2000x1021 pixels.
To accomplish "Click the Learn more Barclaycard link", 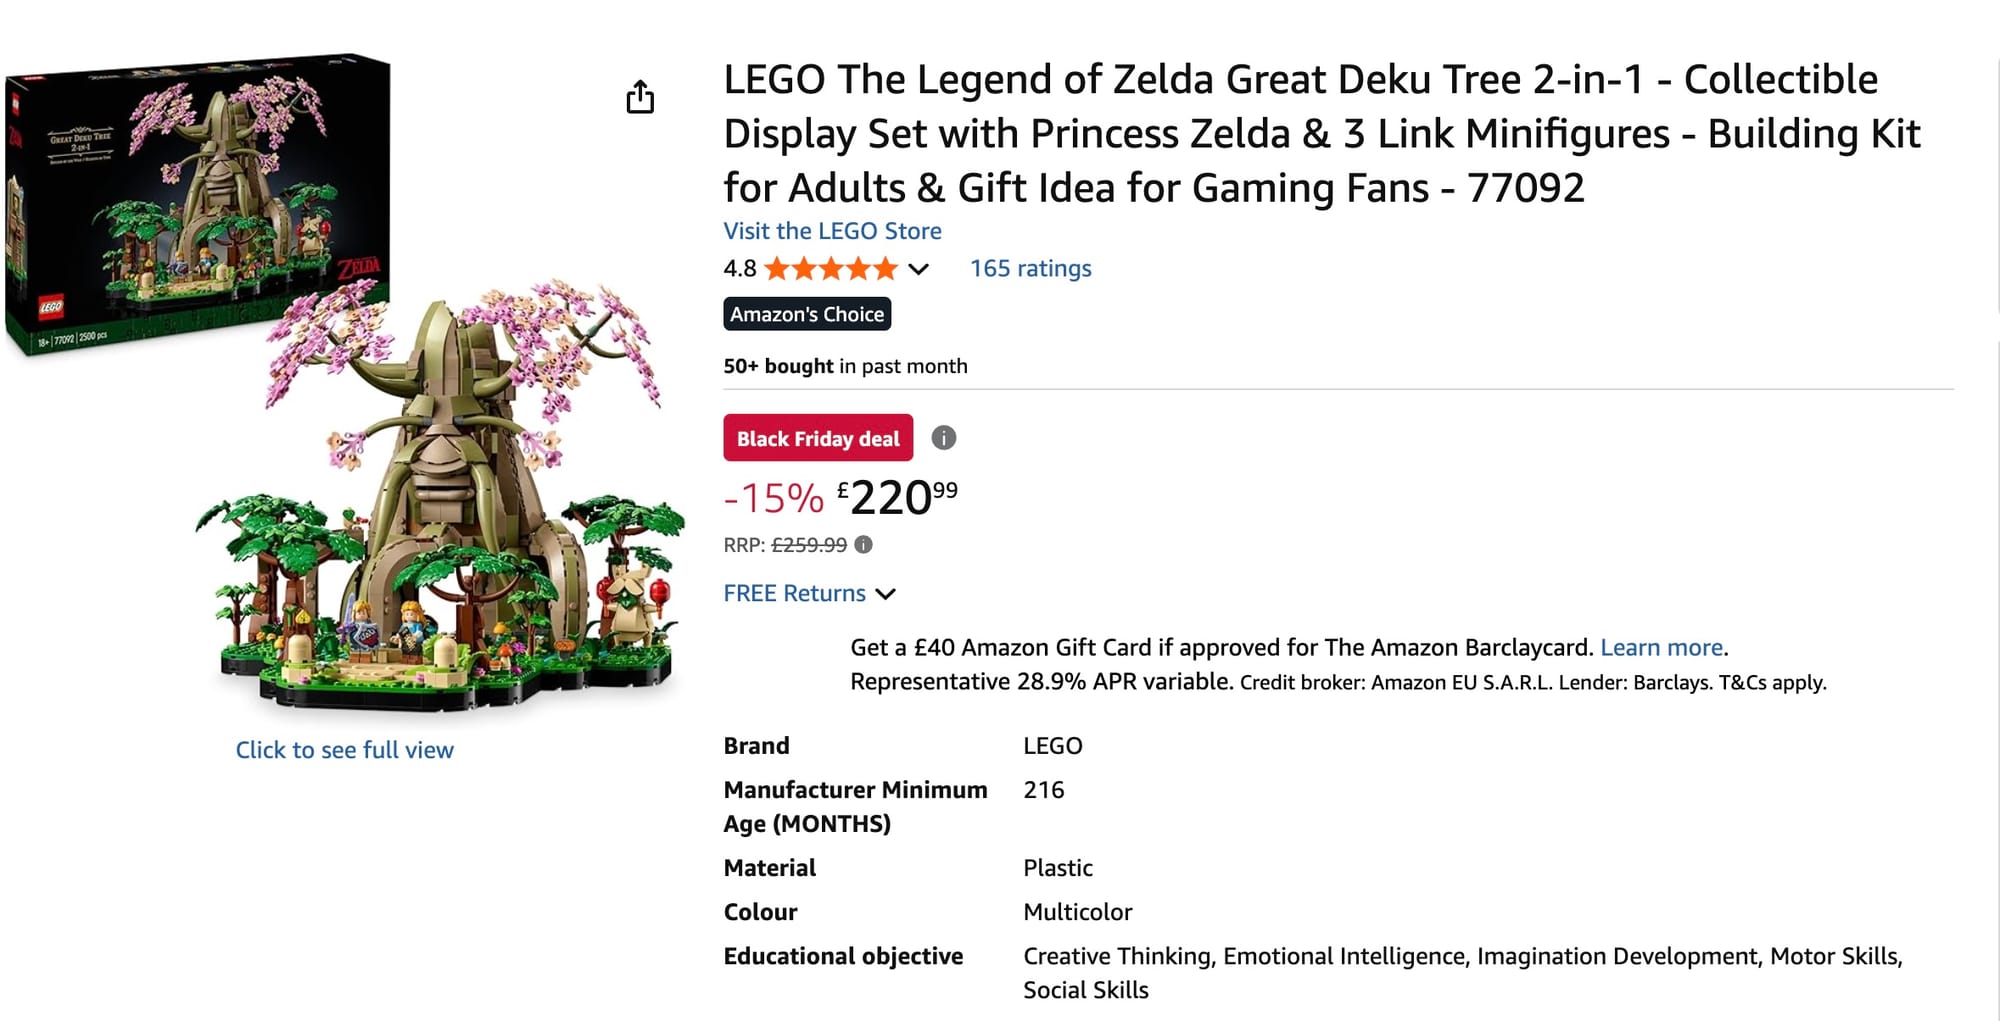I will coord(1660,647).
